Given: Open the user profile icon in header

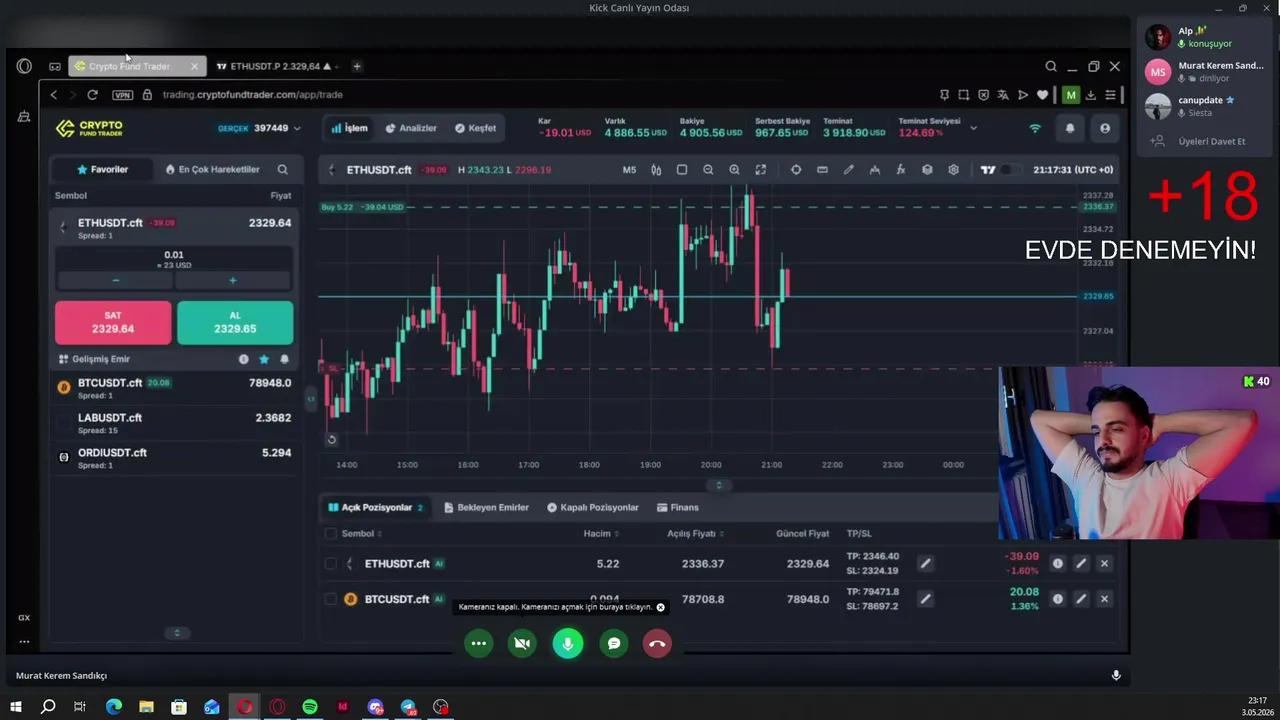Looking at the screenshot, I should point(1105,128).
